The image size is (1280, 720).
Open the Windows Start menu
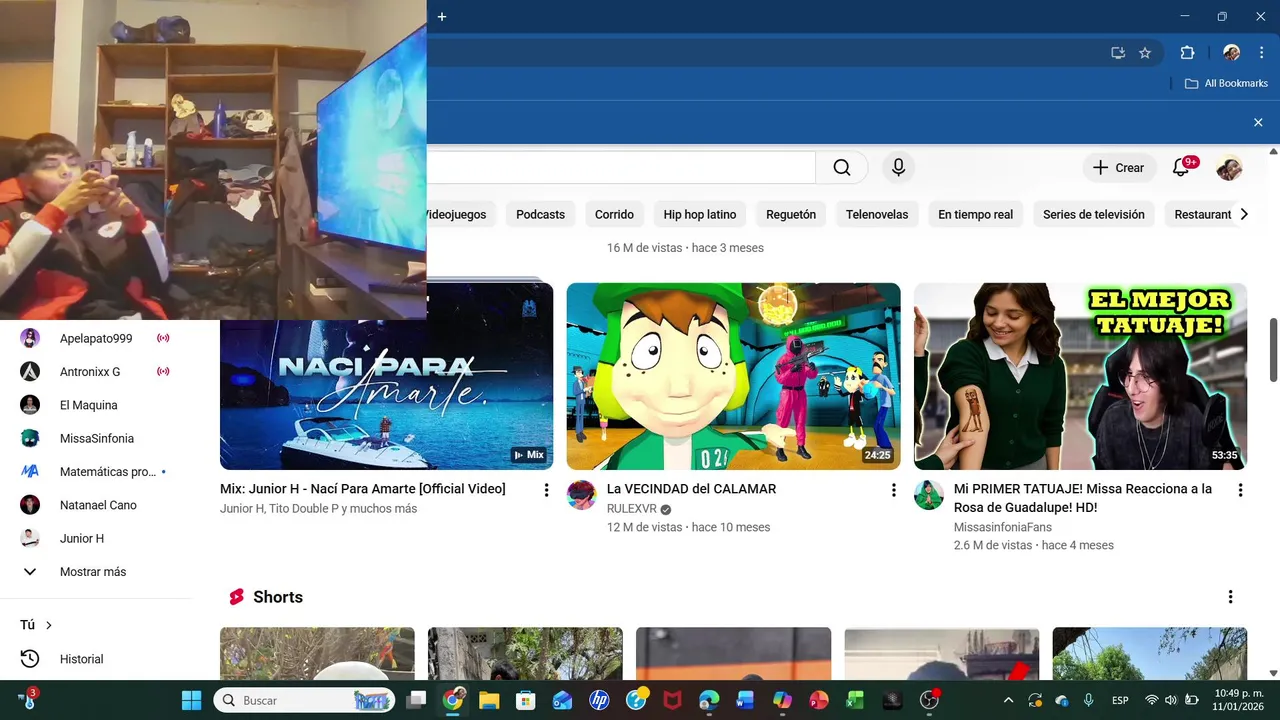(x=191, y=700)
